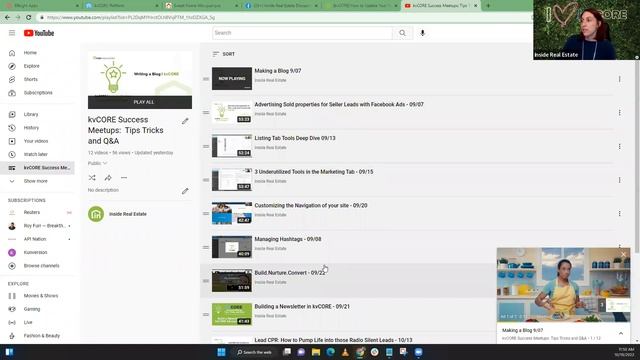The width and height of the screenshot is (640, 360).
Task: Open 3 Underutilized Tools in the Marketing Tab
Action: 313,172
